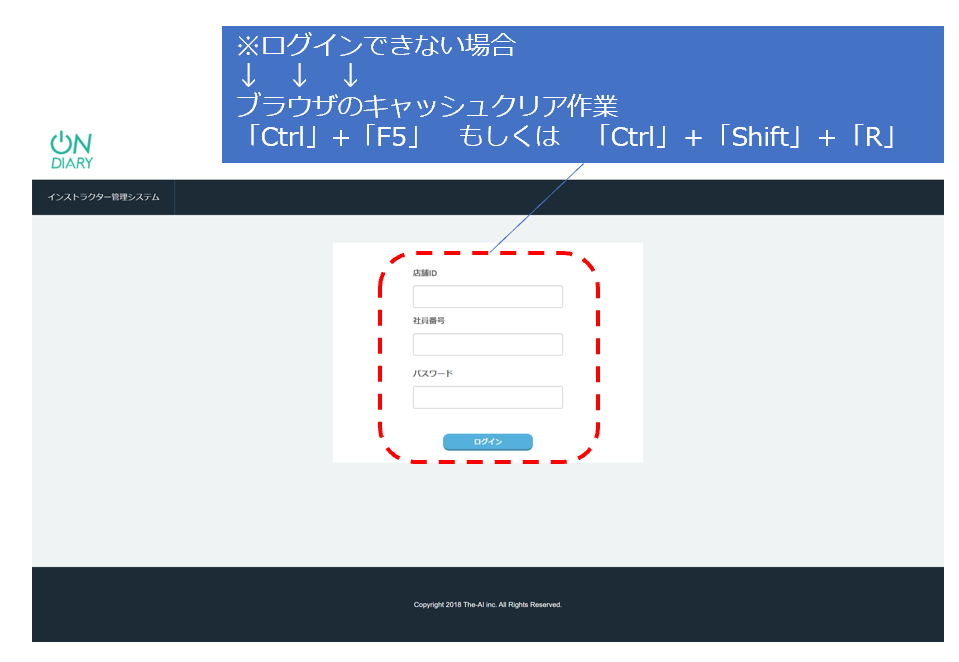
Task: Open インストラクター管理システム in the navigation bar
Action: point(103,197)
